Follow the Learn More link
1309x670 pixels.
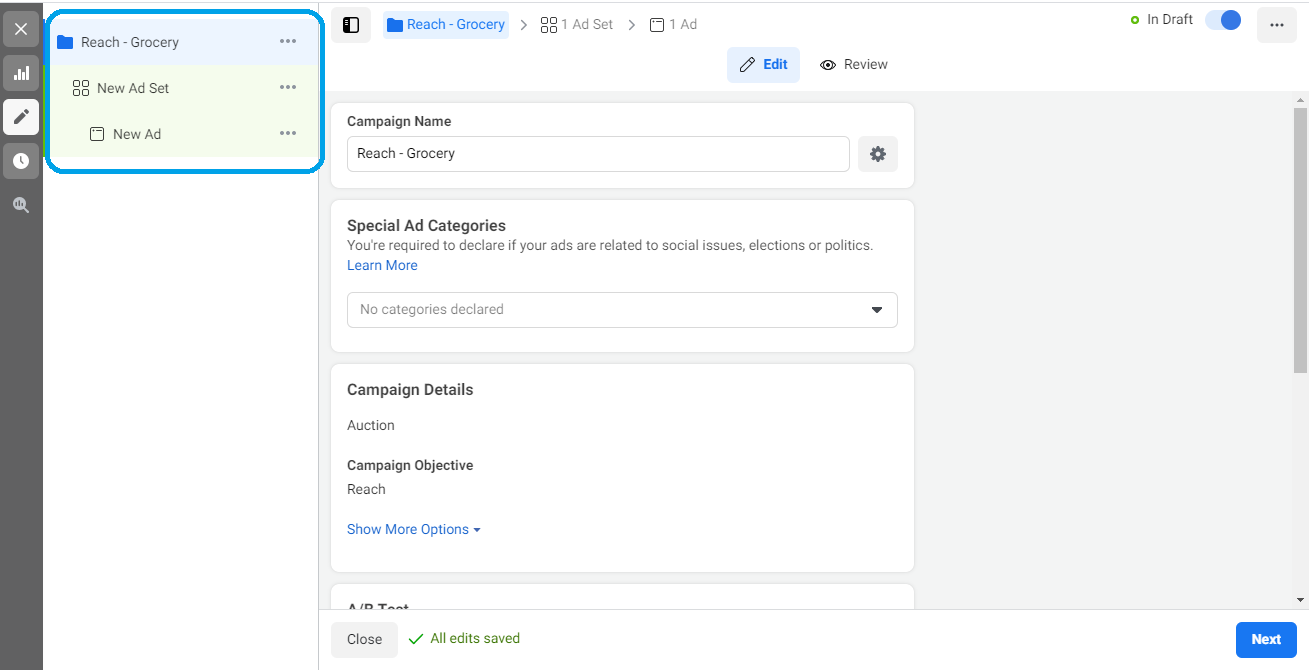pos(382,266)
